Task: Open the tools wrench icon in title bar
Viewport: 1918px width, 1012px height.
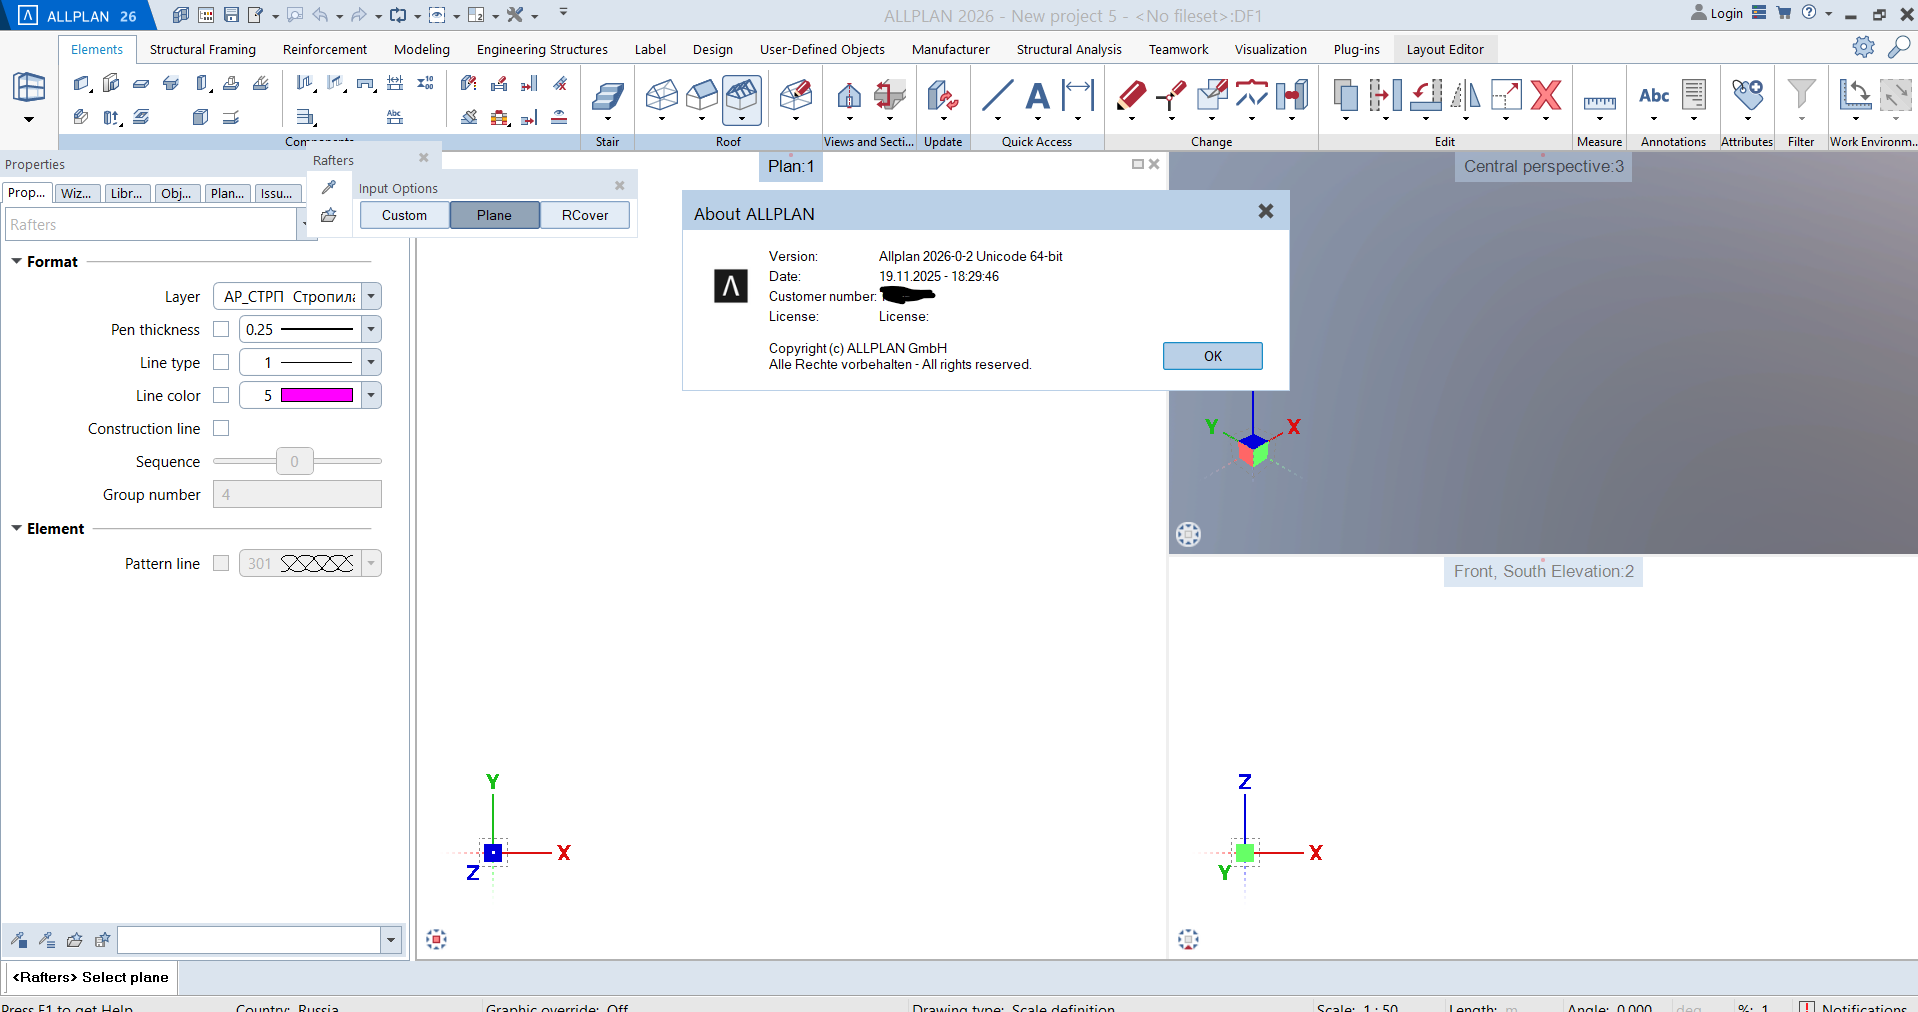Action: click(x=515, y=15)
